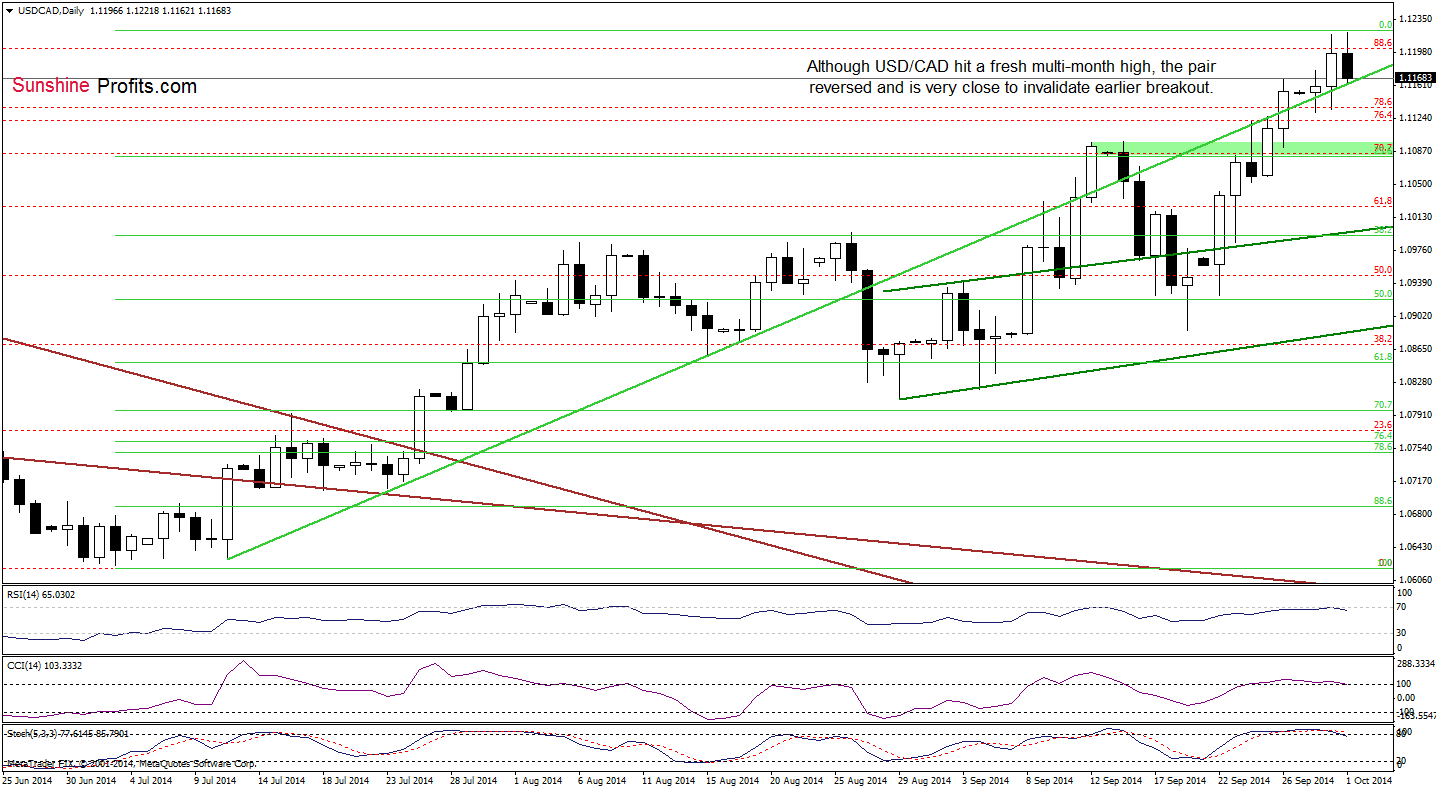Click the 1 Aug 2014 date label
Screen dimensions: 1436x789
click(539, 780)
